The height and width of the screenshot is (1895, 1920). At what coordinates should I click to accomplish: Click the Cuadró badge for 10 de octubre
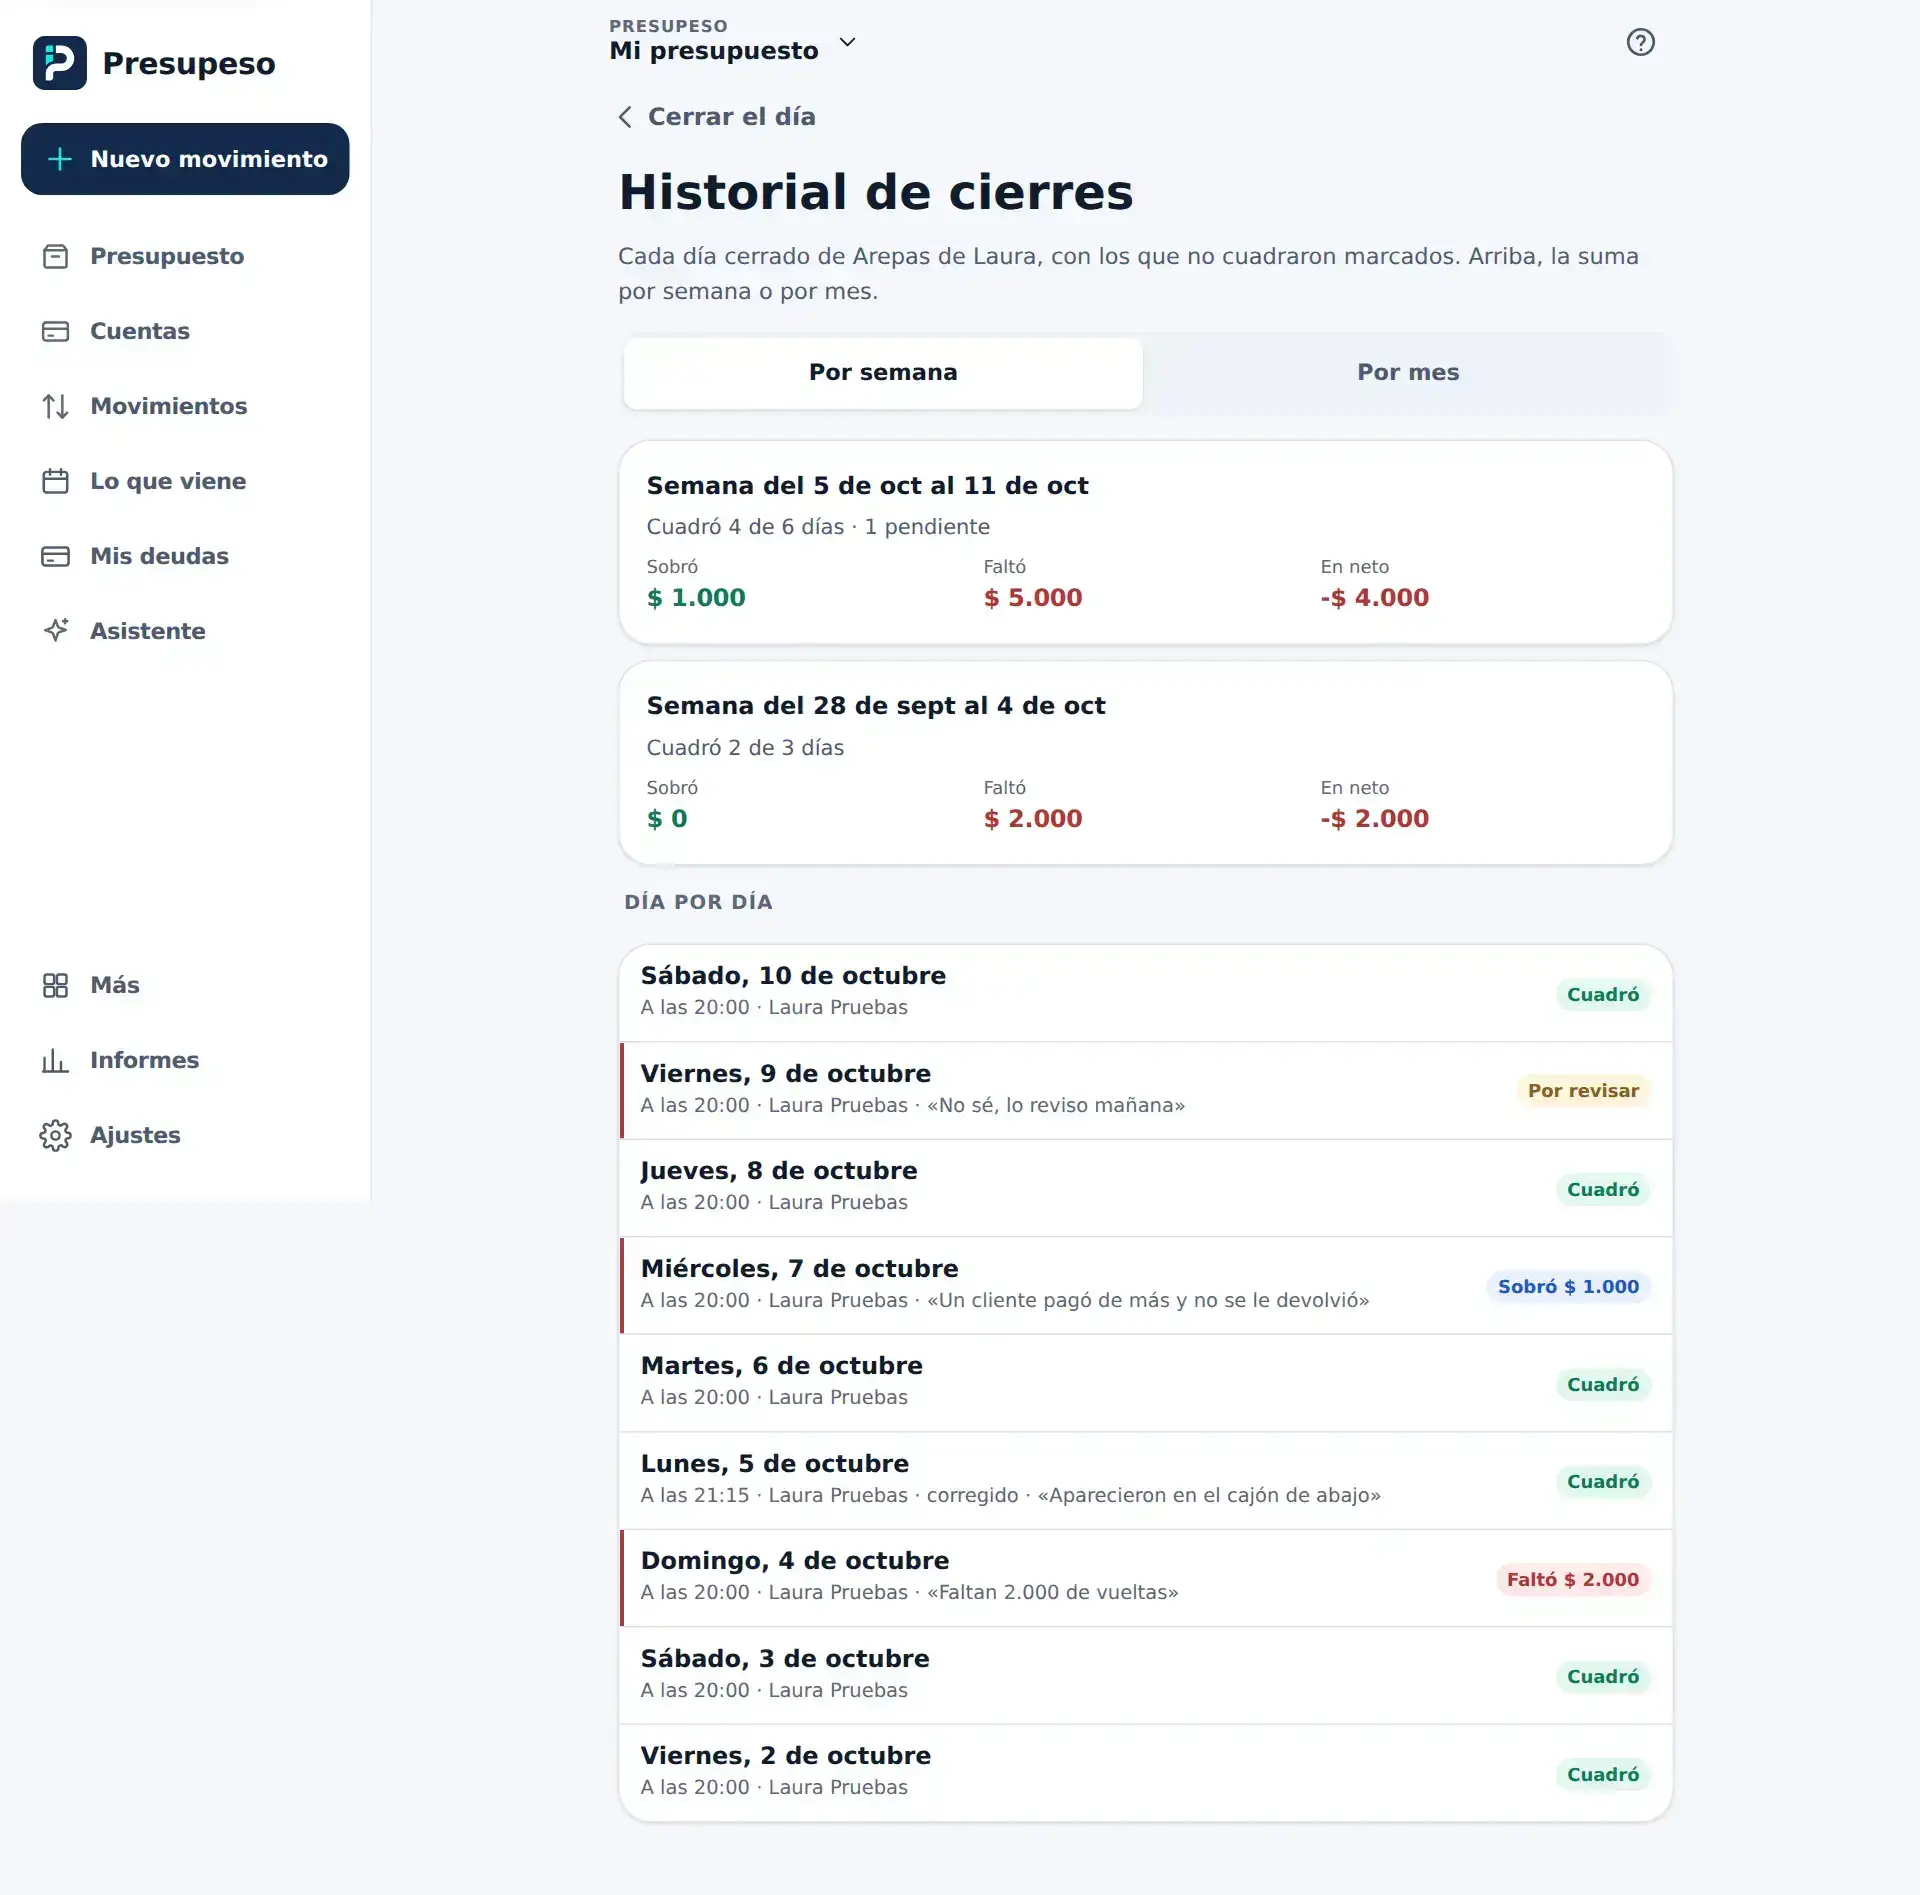point(1603,995)
